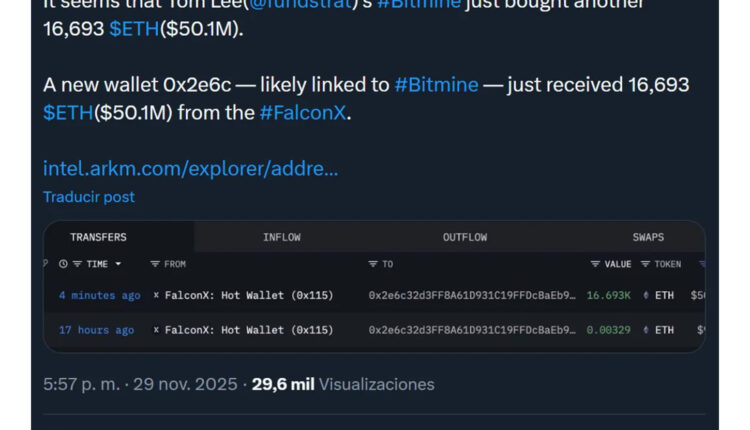
Task: Select the OUTFLOW tab
Action: click(x=465, y=237)
